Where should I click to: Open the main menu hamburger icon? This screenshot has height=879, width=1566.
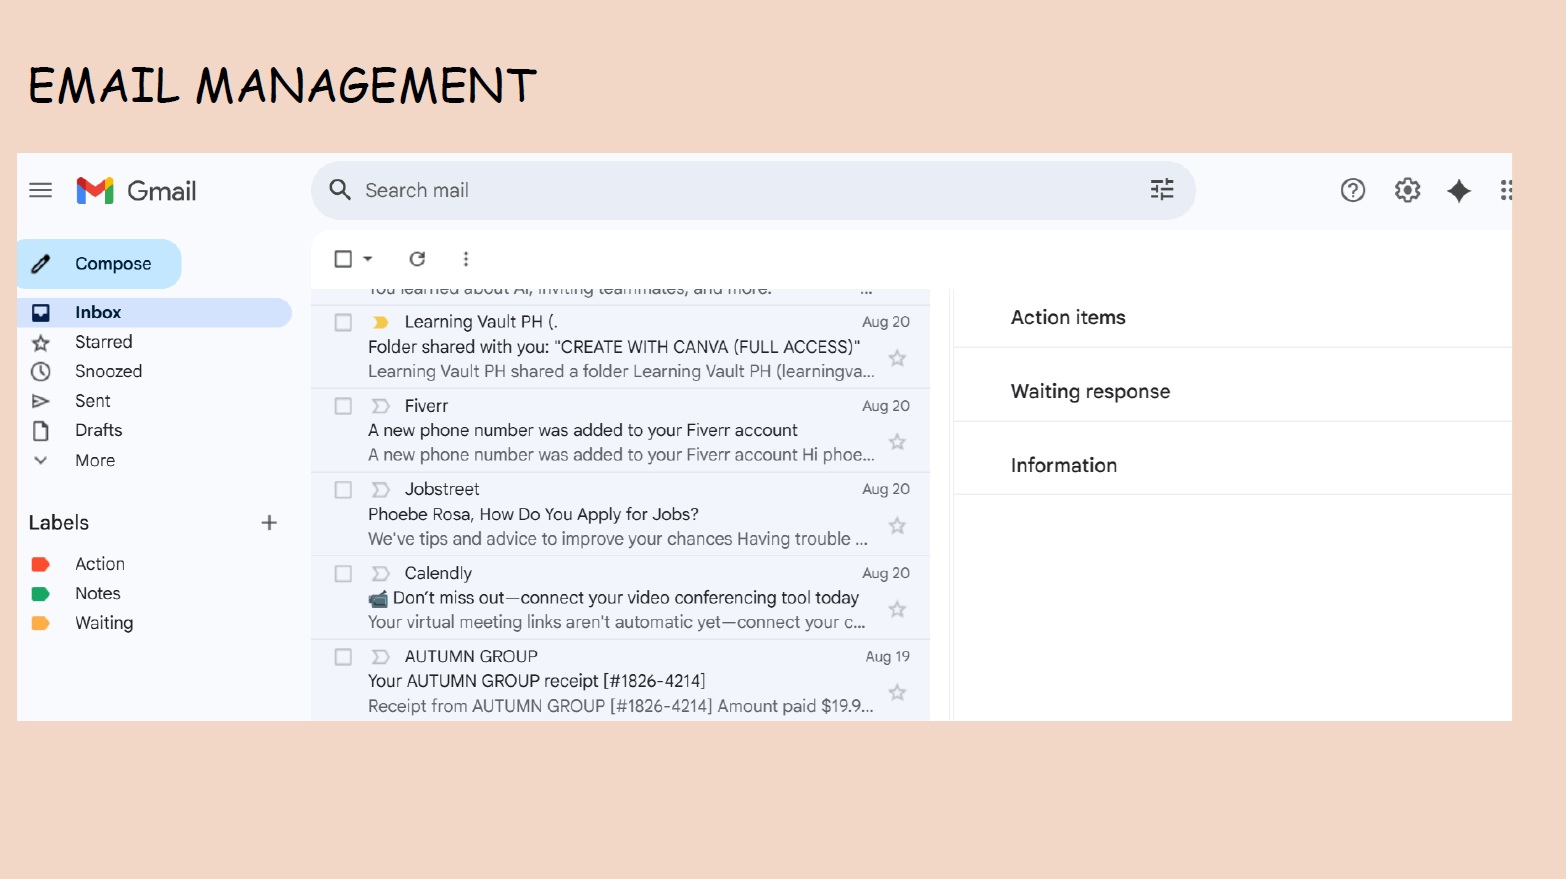pos(40,190)
